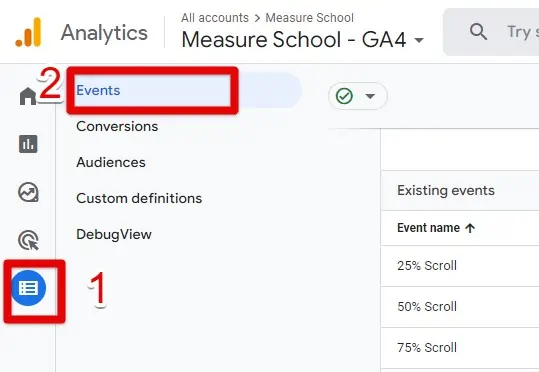Open Conversions menu item
The image size is (539, 372).
pos(117,126)
